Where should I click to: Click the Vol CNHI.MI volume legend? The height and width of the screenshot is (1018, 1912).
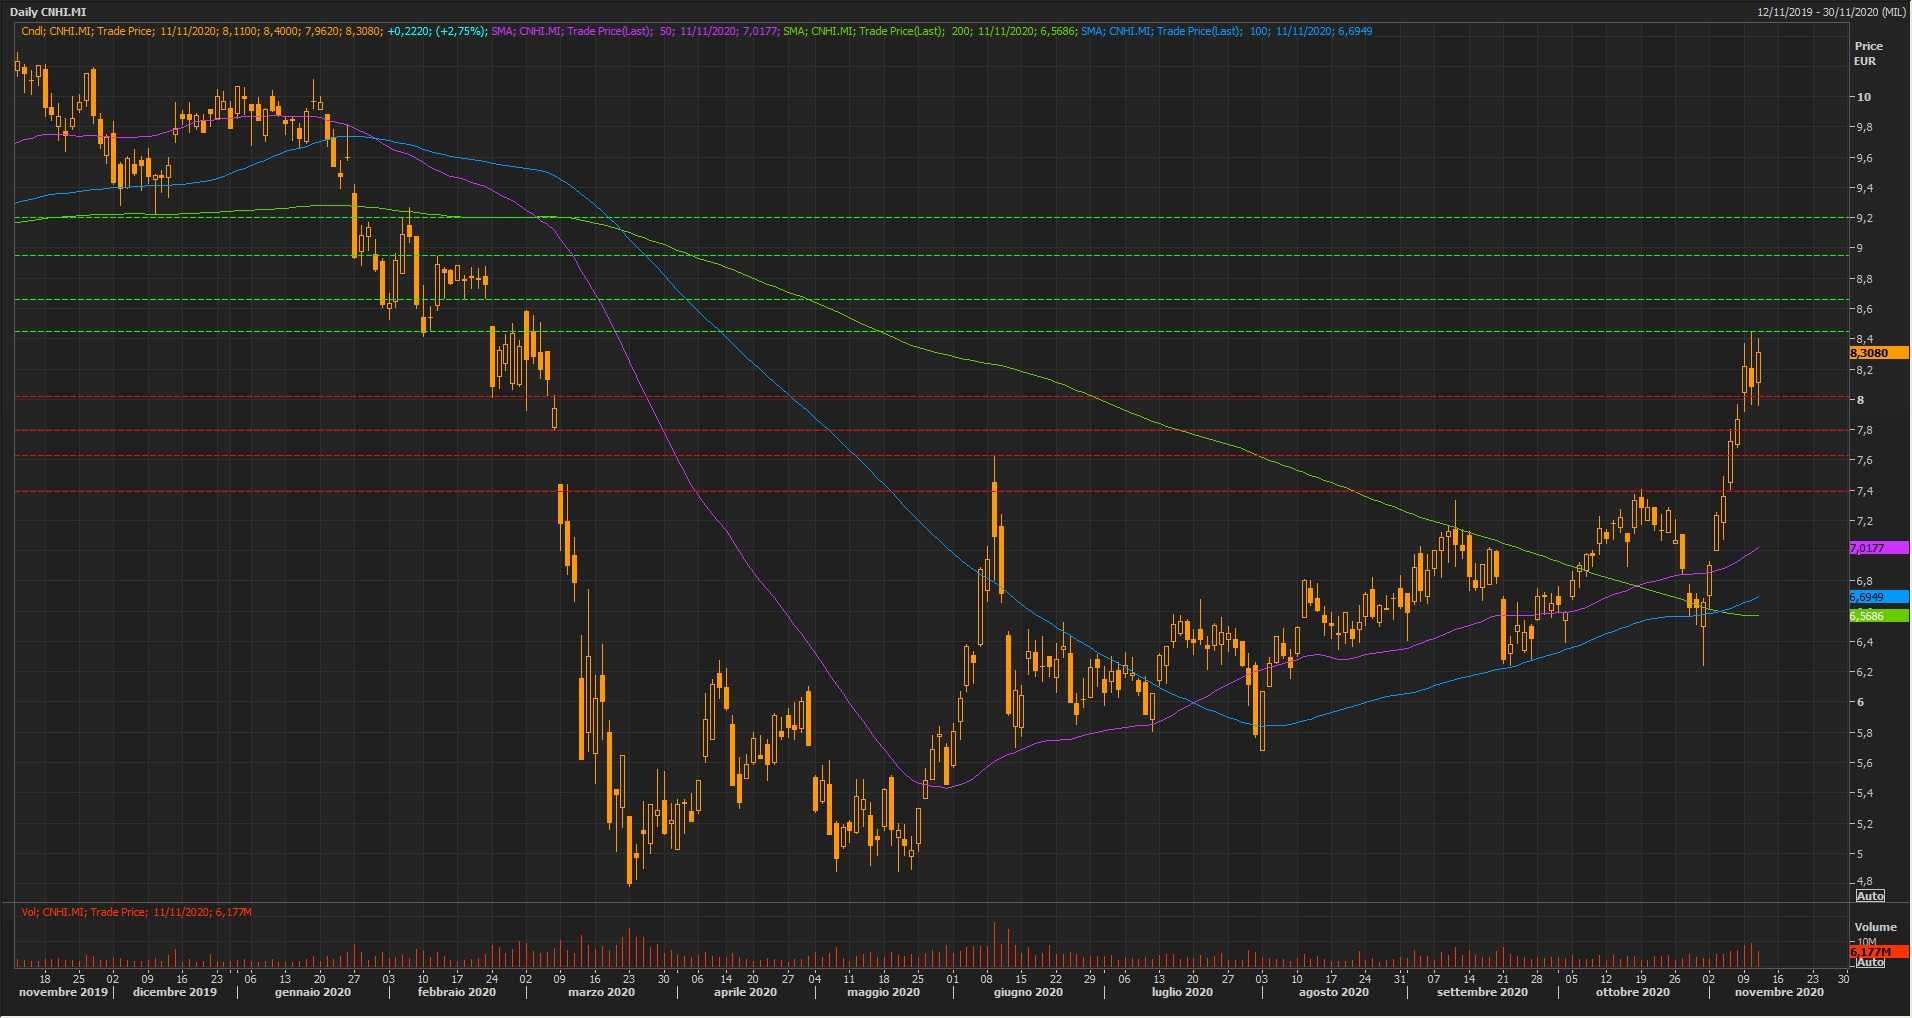pos(136,912)
